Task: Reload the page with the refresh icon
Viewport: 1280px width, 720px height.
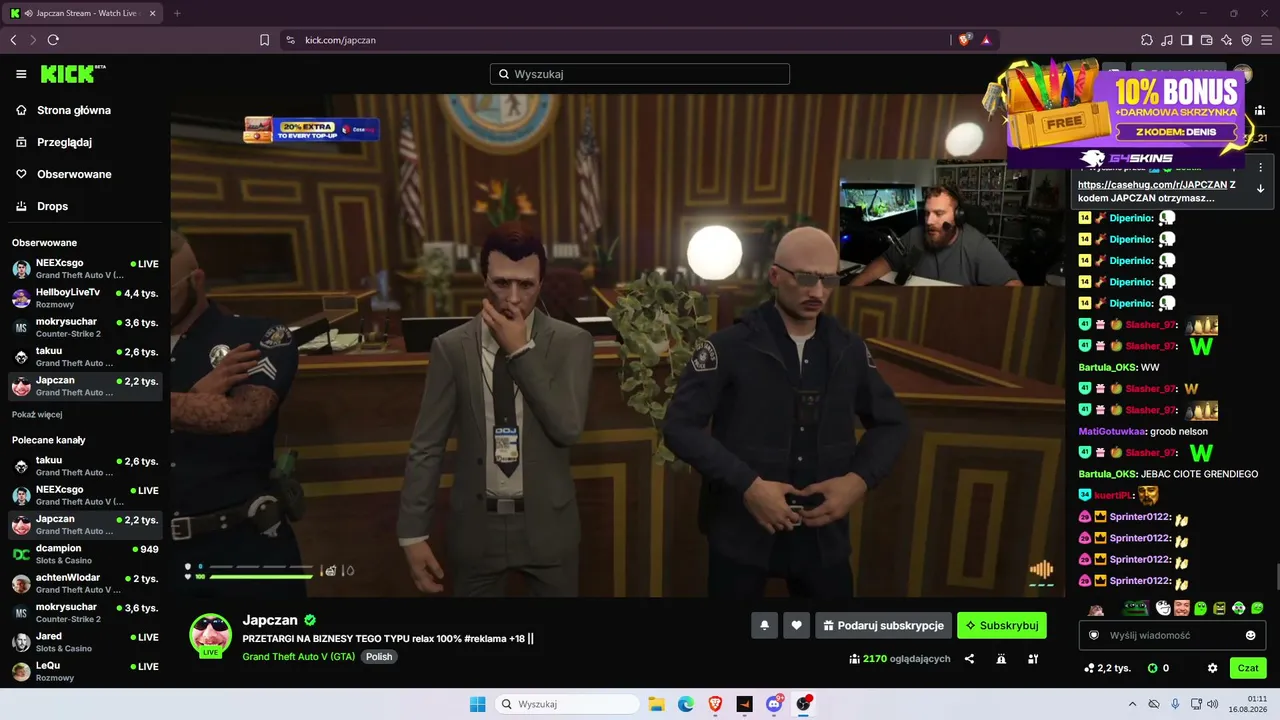Action: point(53,40)
